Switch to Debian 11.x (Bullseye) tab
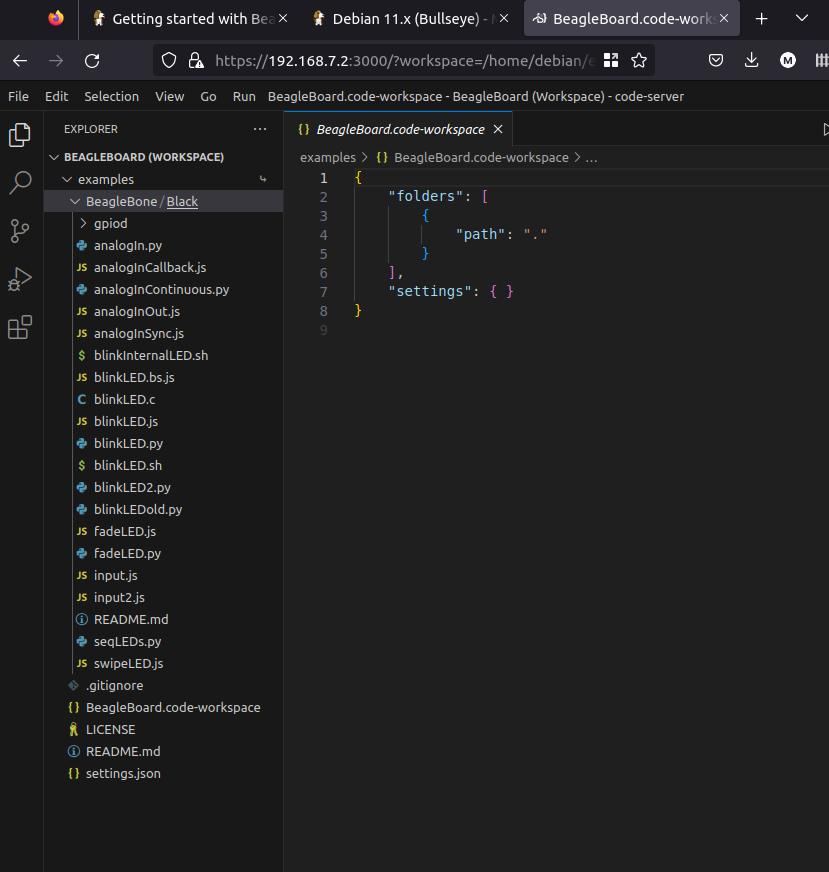 [410, 19]
